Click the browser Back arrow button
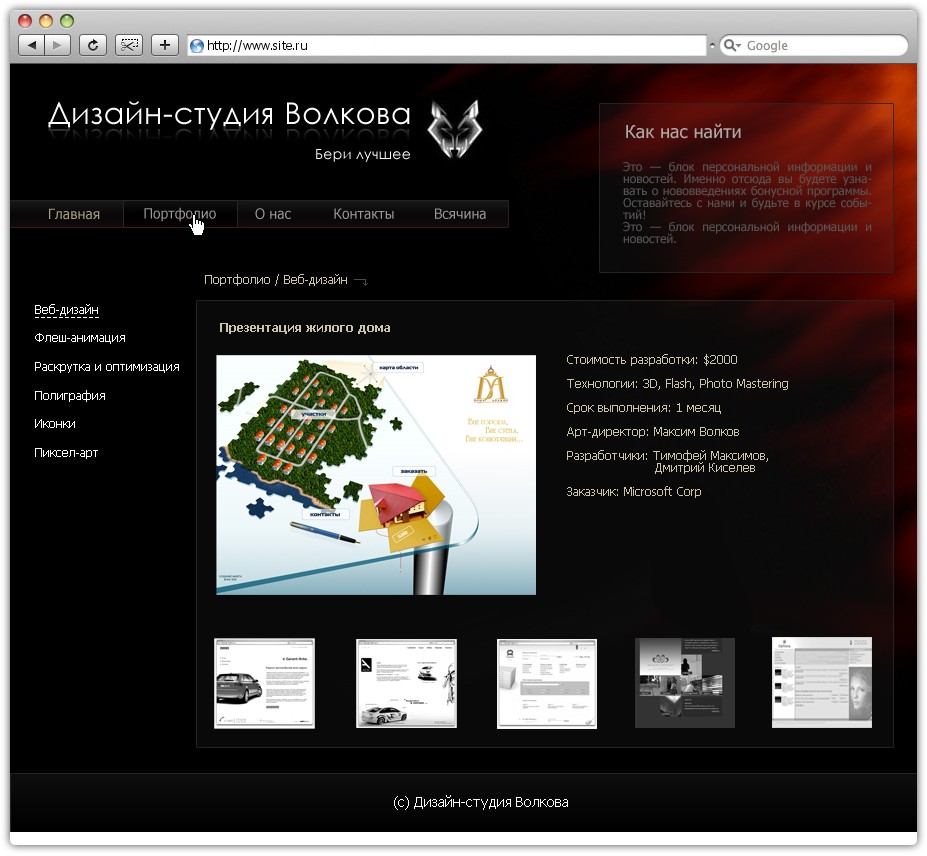 point(32,45)
